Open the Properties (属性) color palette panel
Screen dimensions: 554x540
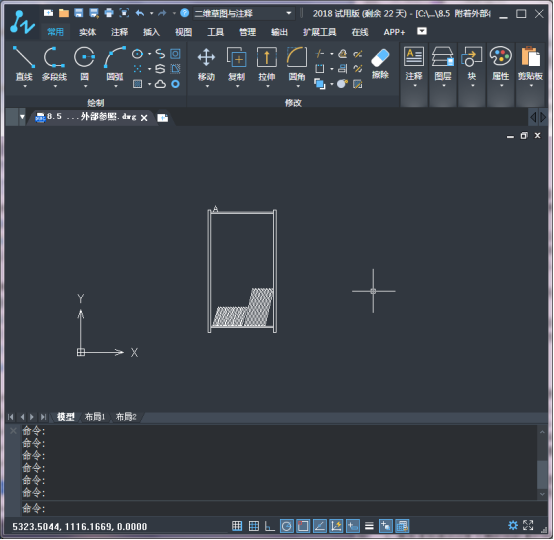[x=501, y=66]
